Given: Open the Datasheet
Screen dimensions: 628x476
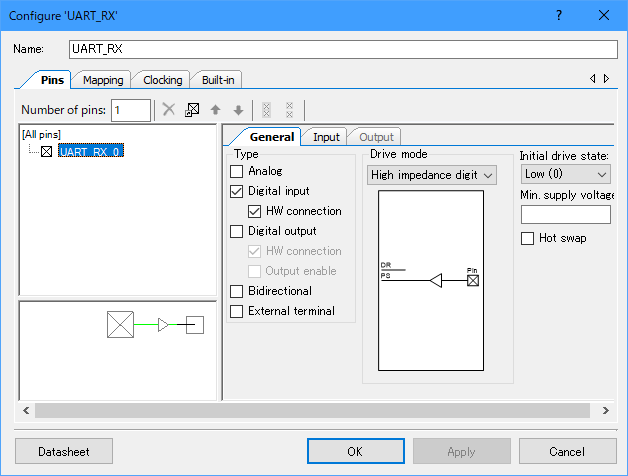Looking at the screenshot, I should (64, 451).
